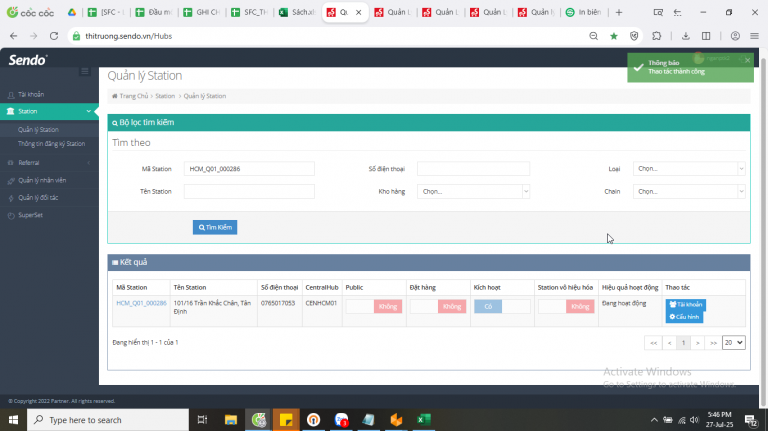Open Task View on taskbar
The height and width of the screenshot is (431, 768).
(202, 420)
